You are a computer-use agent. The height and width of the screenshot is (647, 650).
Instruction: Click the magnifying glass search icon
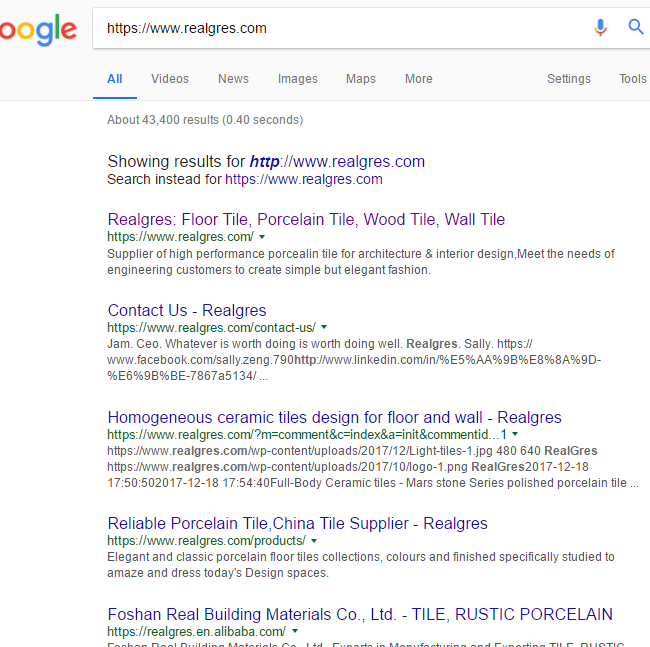(636, 28)
